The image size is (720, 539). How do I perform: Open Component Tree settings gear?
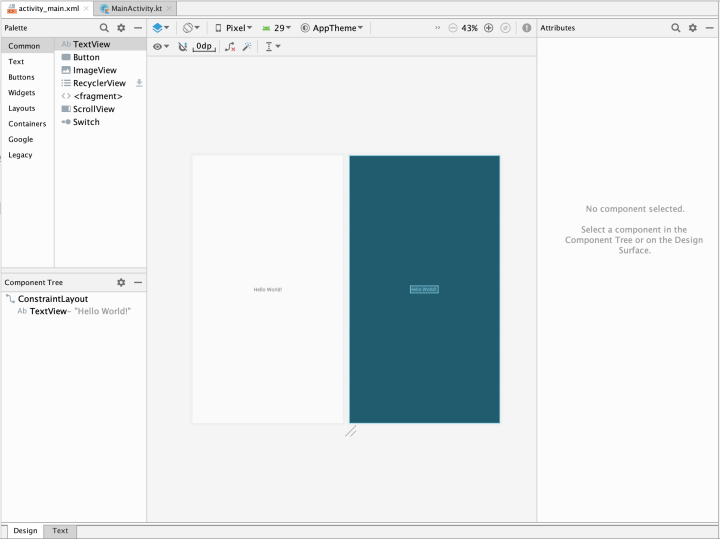[121, 282]
